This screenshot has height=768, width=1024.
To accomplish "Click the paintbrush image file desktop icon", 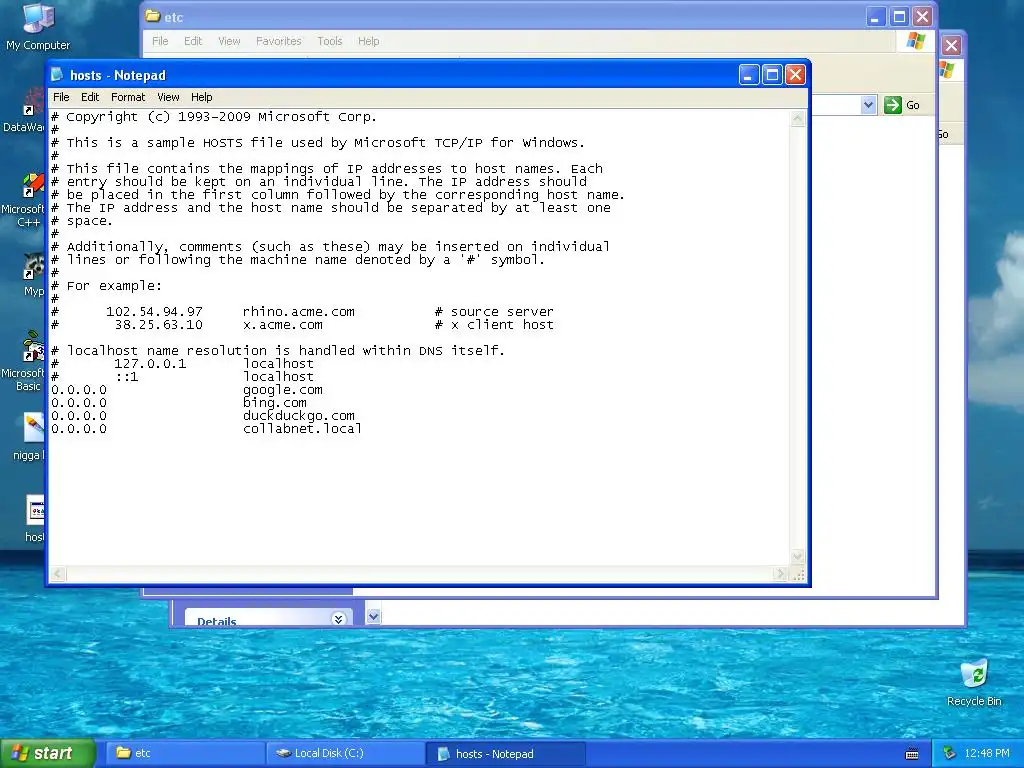I will 34,428.
